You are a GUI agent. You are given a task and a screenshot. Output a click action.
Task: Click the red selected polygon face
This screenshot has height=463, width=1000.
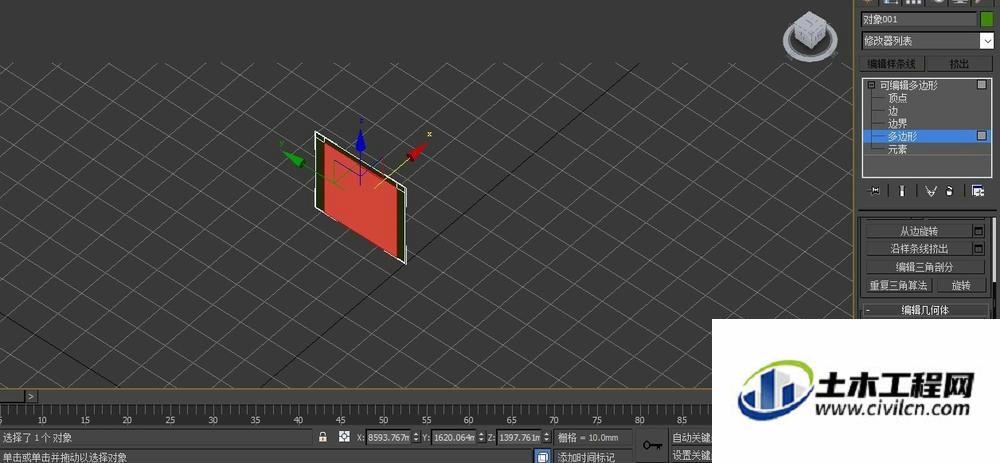tap(360, 201)
